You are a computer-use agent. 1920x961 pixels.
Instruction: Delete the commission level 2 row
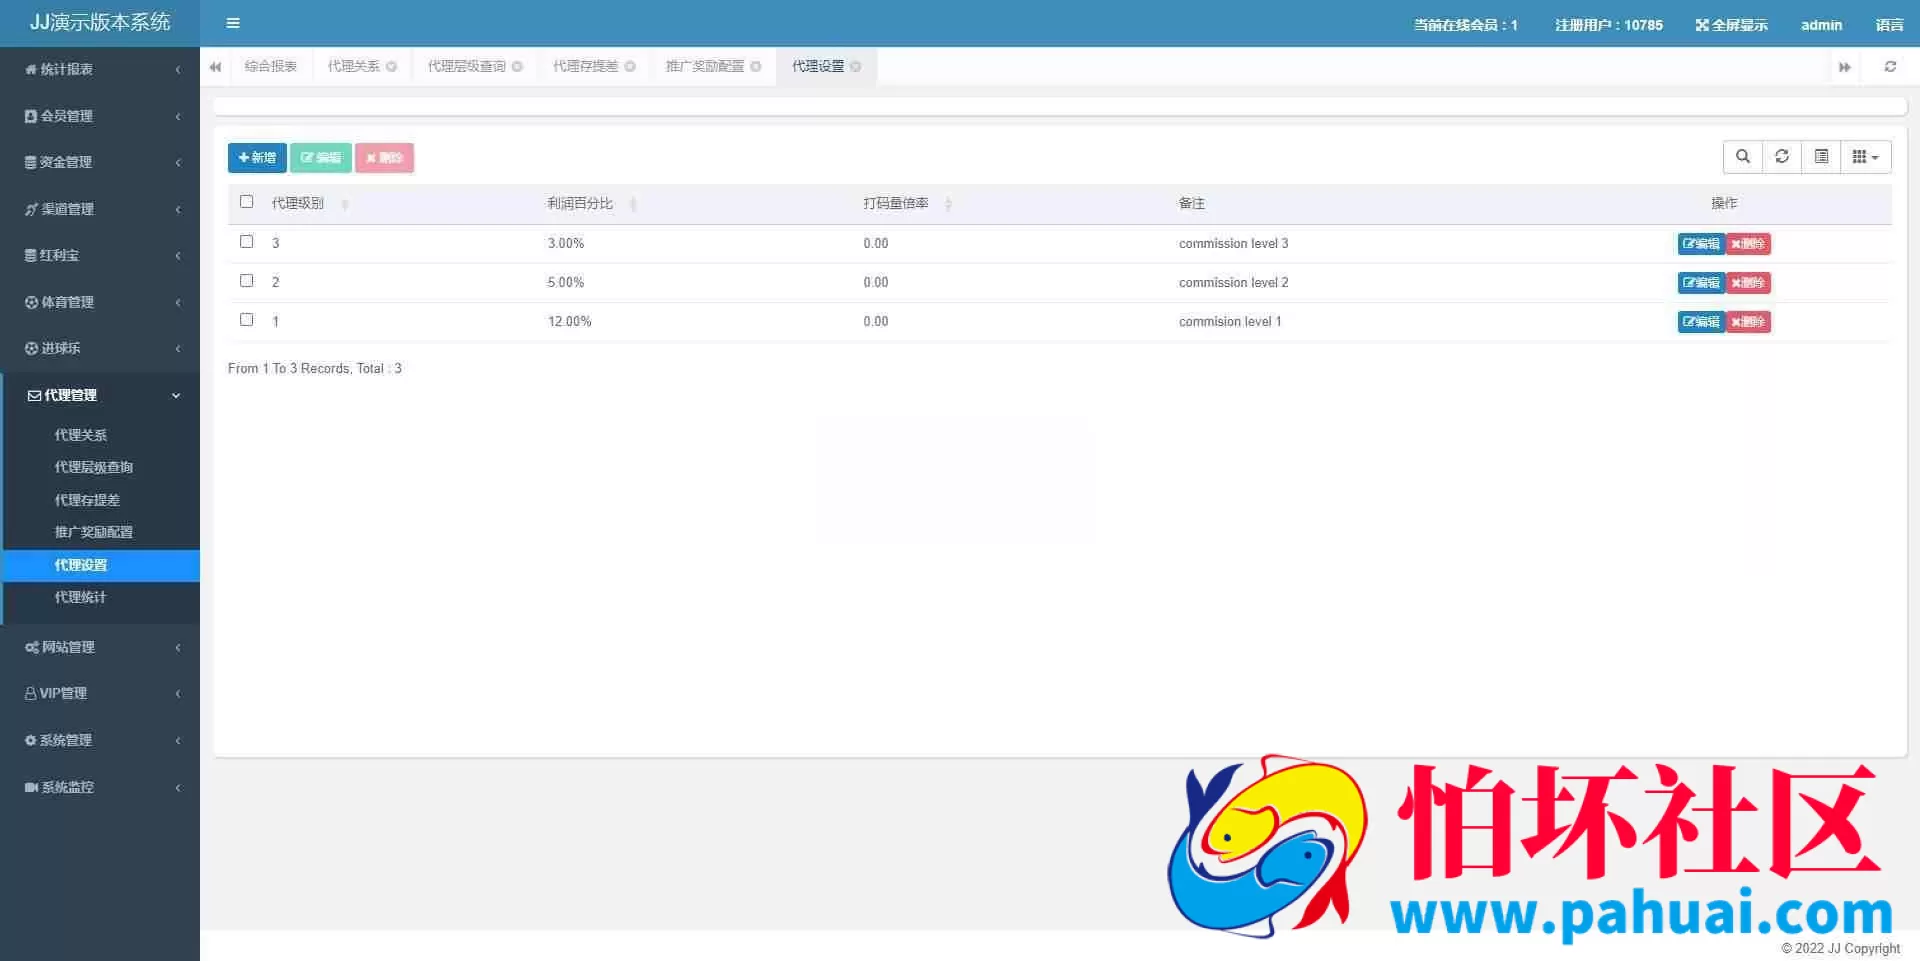pyautogui.click(x=1748, y=283)
